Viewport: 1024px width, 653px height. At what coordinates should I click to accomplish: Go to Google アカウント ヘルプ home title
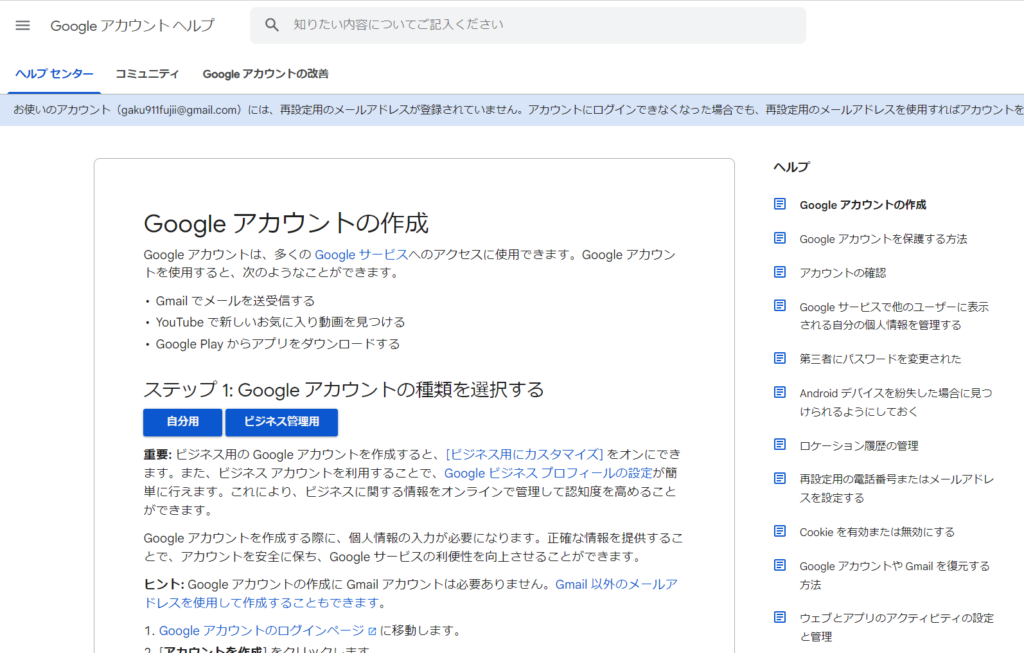click(x=133, y=25)
